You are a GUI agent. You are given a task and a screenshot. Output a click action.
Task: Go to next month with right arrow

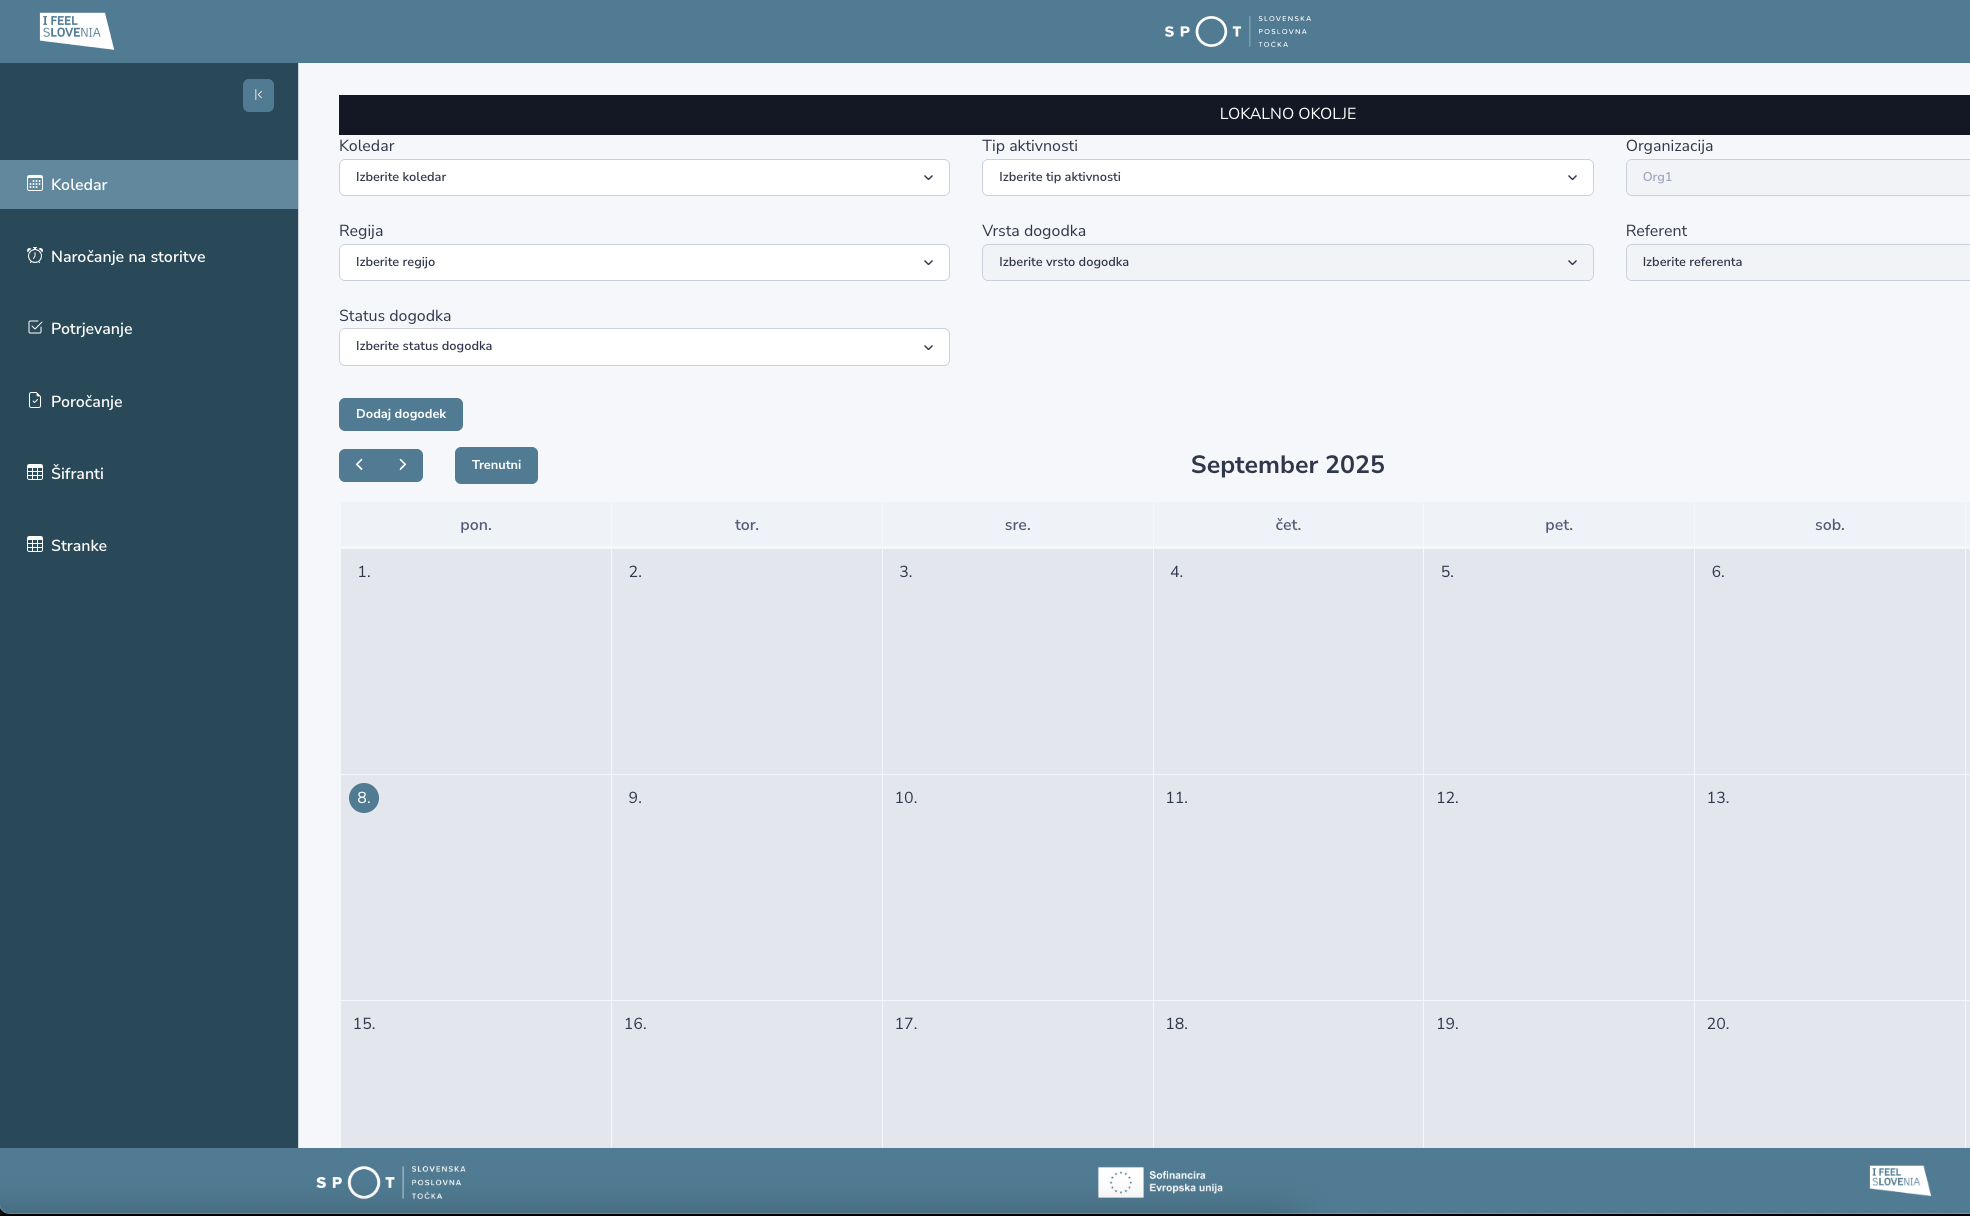pos(402,465)
